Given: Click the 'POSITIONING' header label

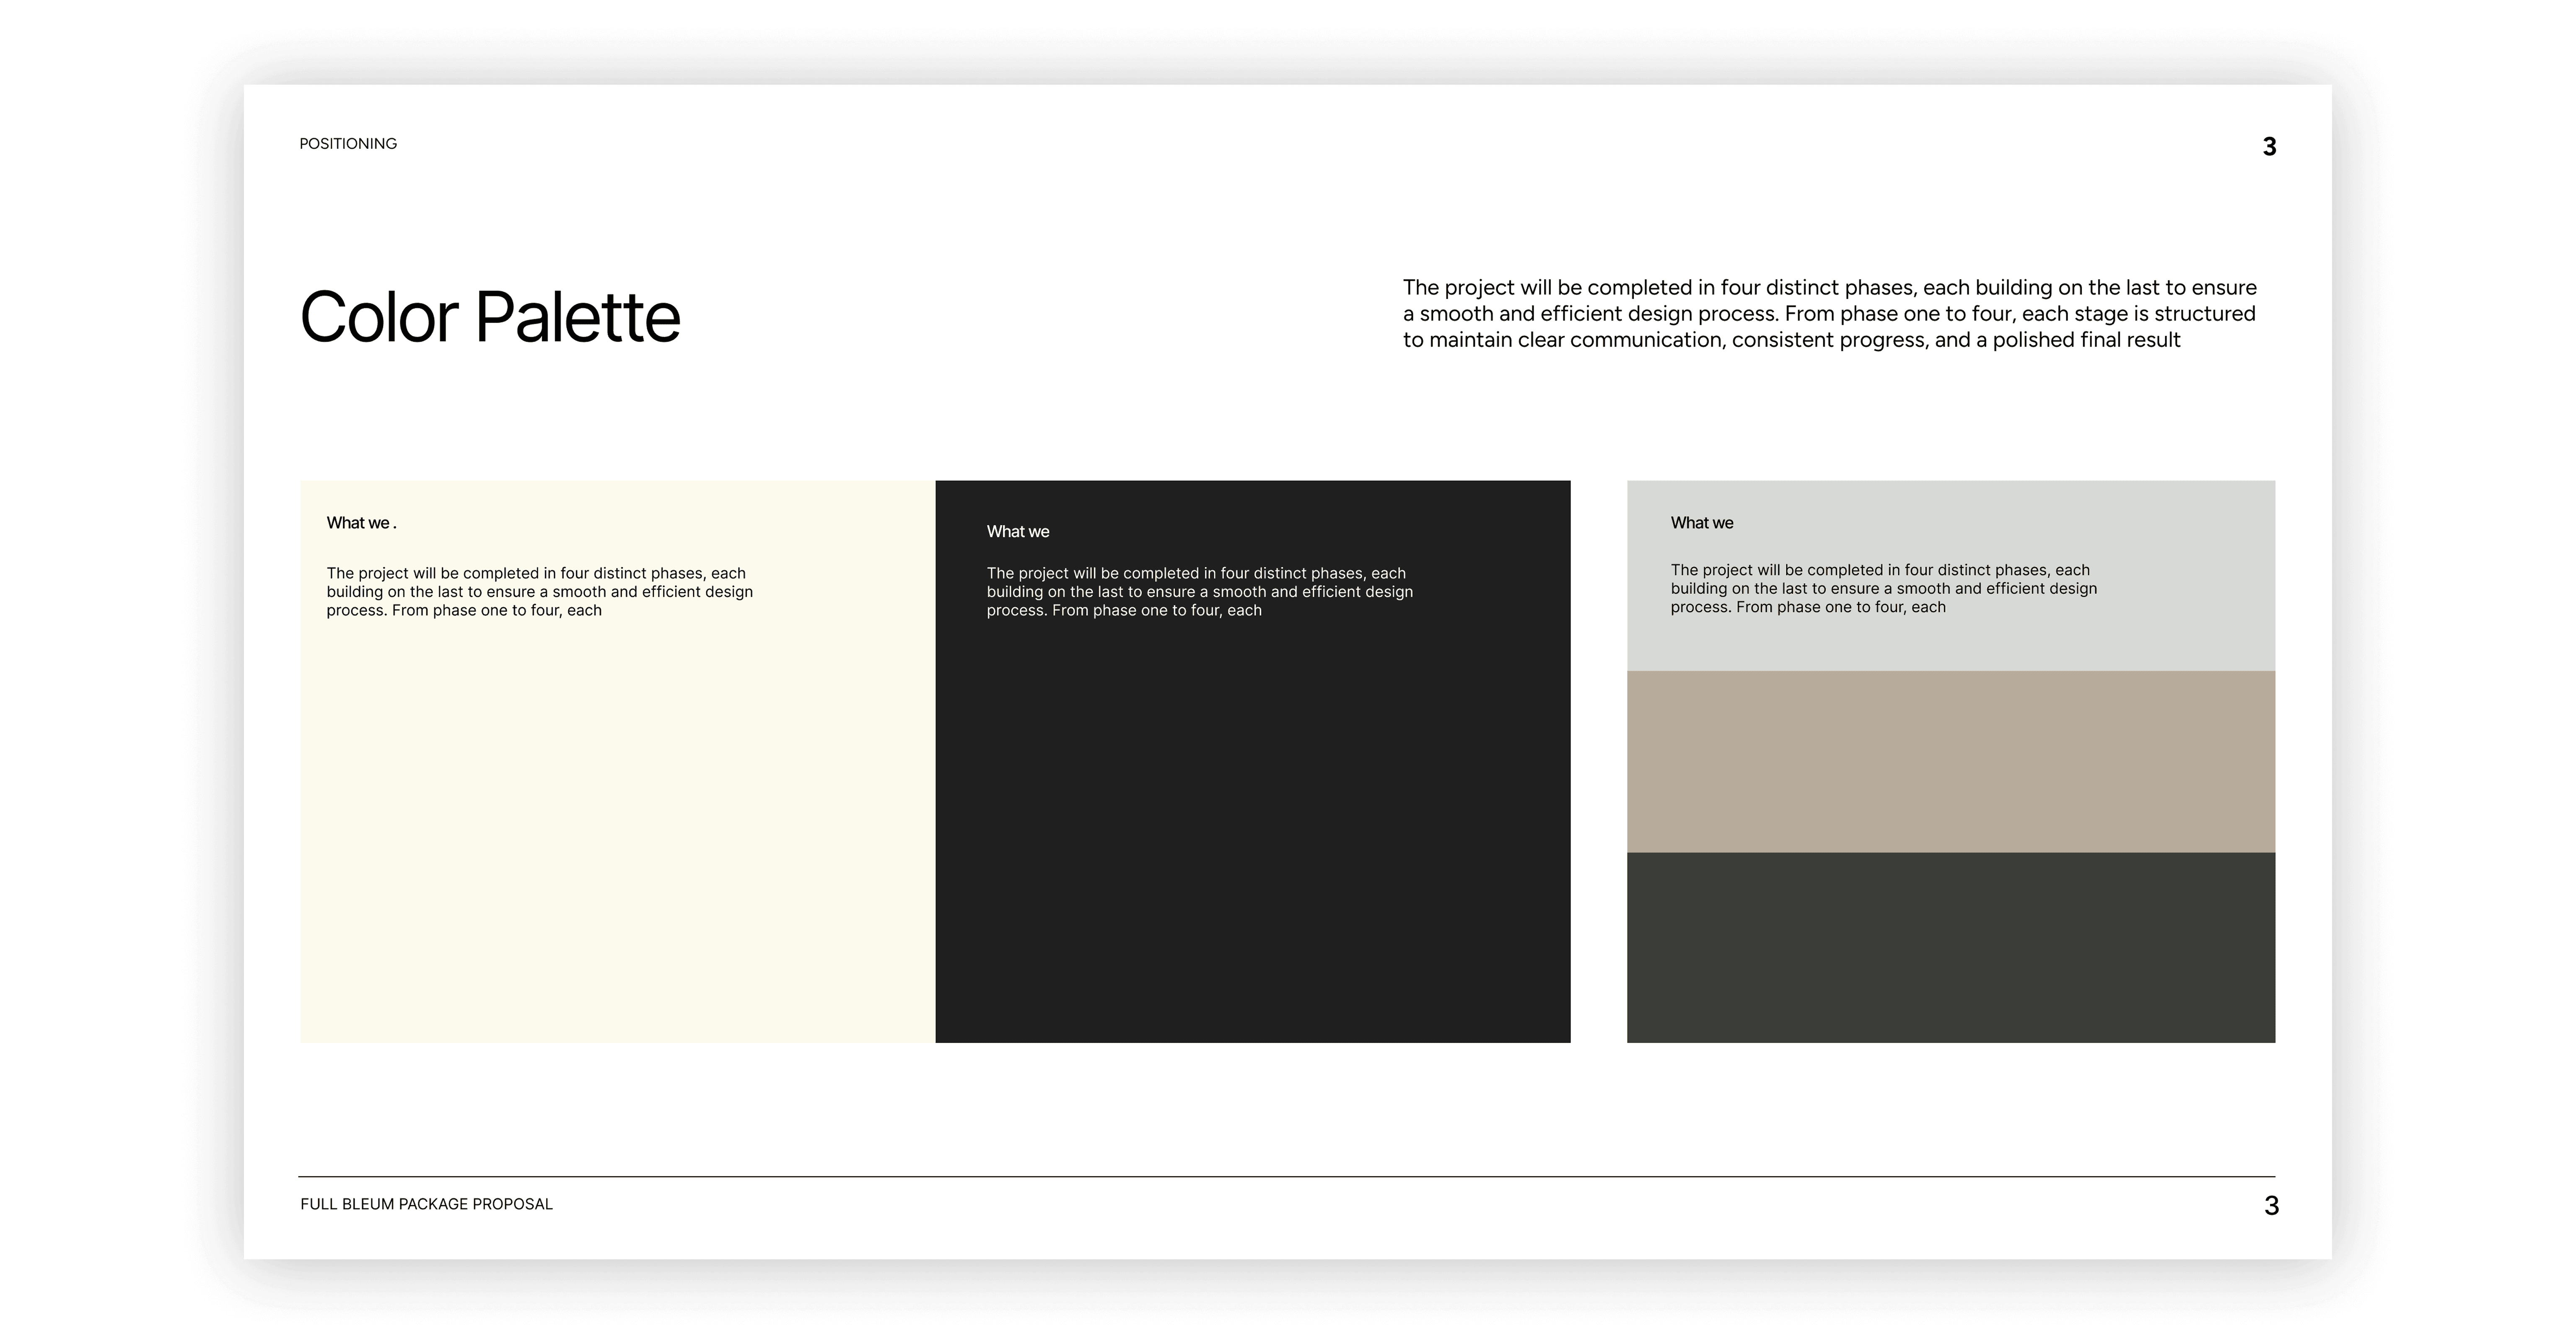Looking at the screenshot, I should coord(348,144).
